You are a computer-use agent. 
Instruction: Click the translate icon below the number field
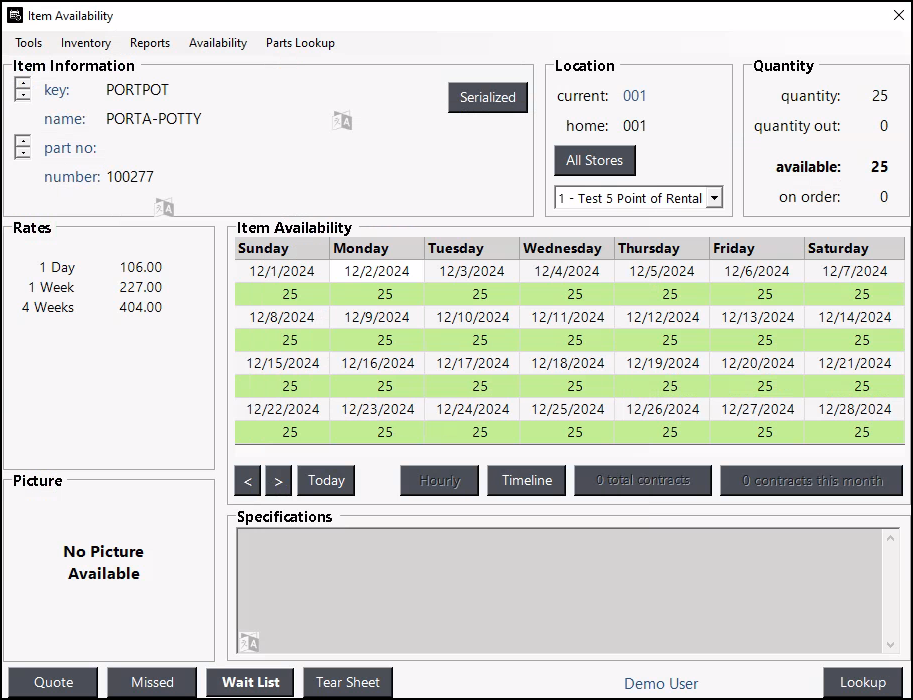tap(164, 207)
